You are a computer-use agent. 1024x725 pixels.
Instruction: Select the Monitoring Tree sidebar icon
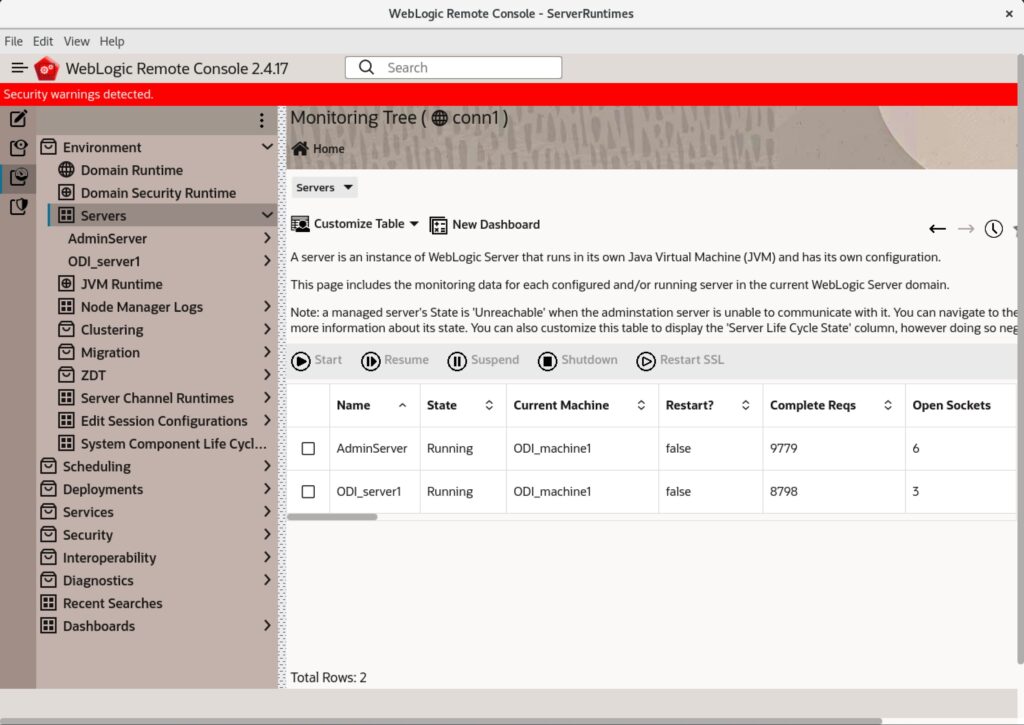[18, 177]
